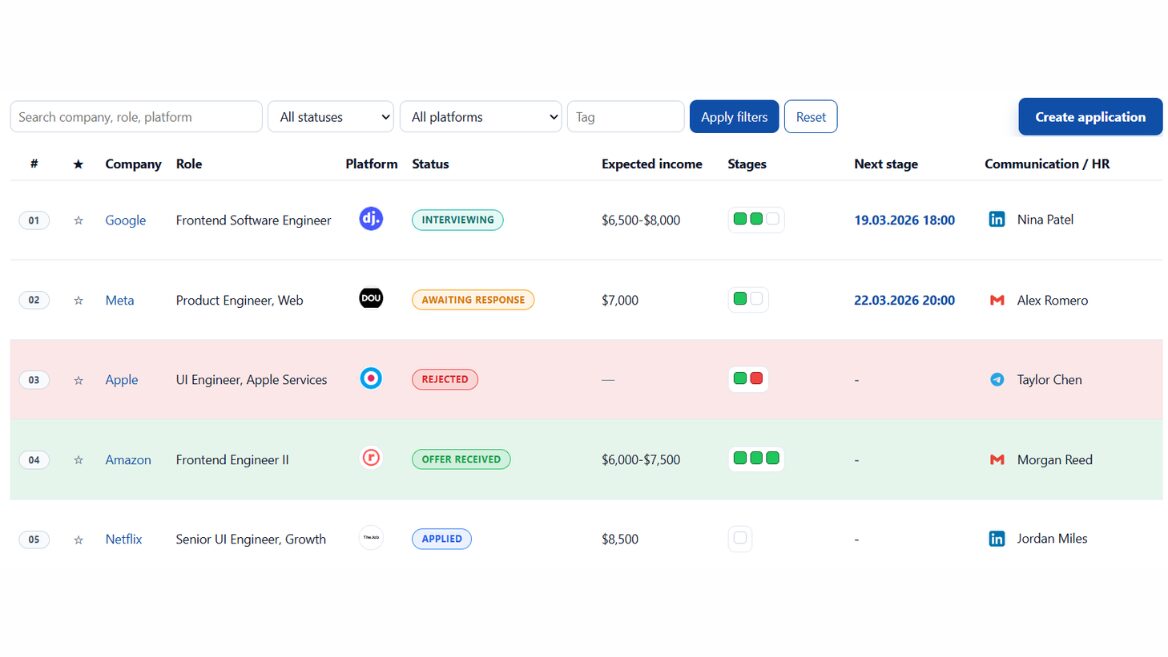Screen dimensions: 1168x657
Task: Click the Platform column header
Action: [x=372, y=164]
